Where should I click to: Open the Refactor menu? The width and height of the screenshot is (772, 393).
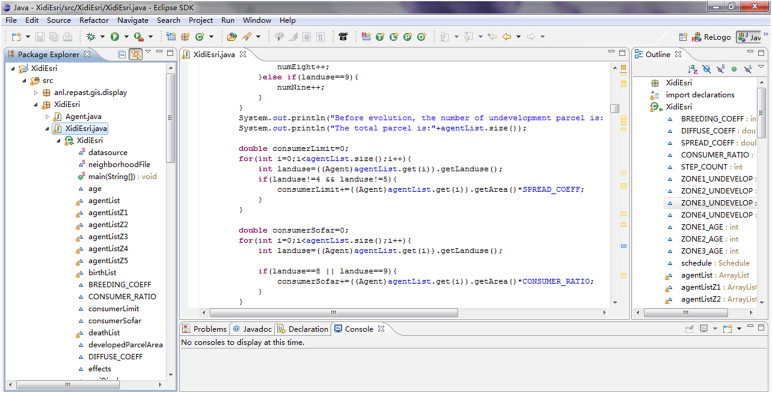[94, 20]
